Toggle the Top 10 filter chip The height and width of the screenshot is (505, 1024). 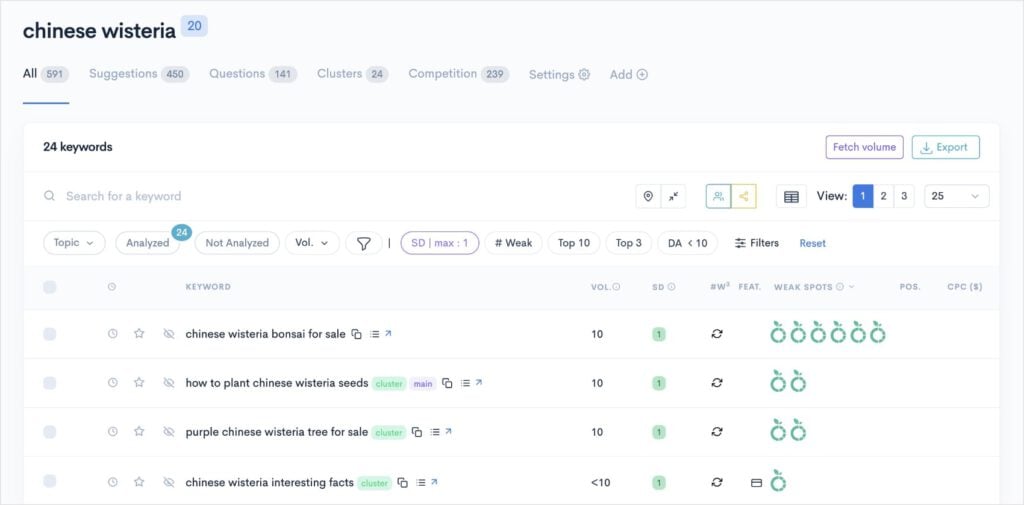573,243
